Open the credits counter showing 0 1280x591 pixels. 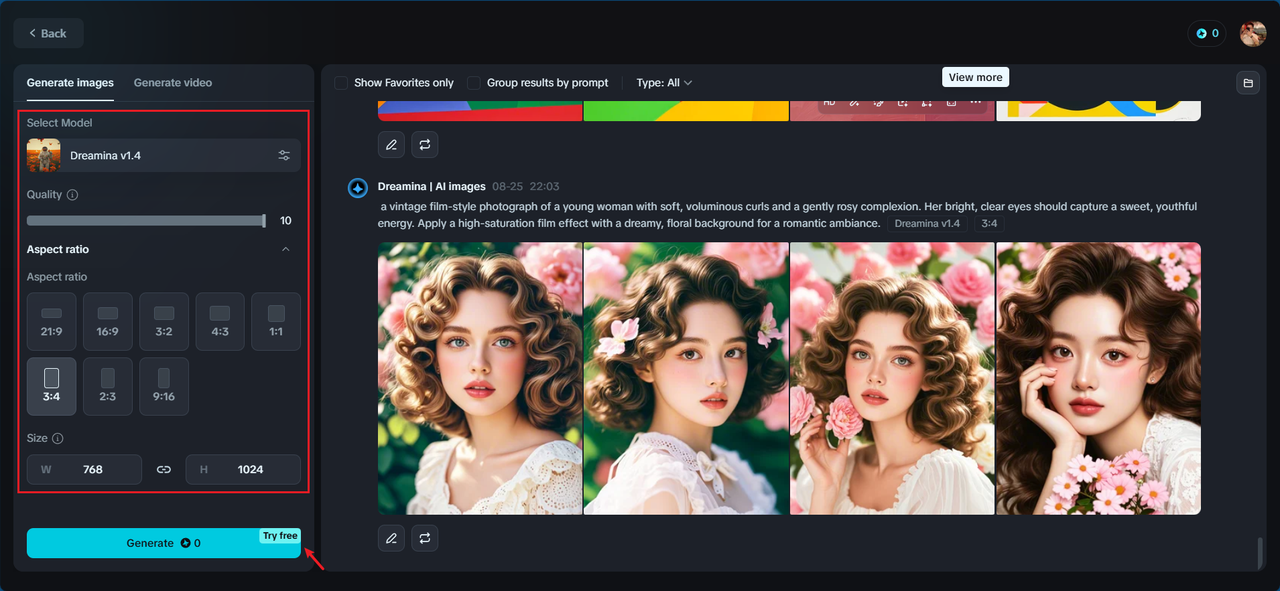coord(1208,33)
